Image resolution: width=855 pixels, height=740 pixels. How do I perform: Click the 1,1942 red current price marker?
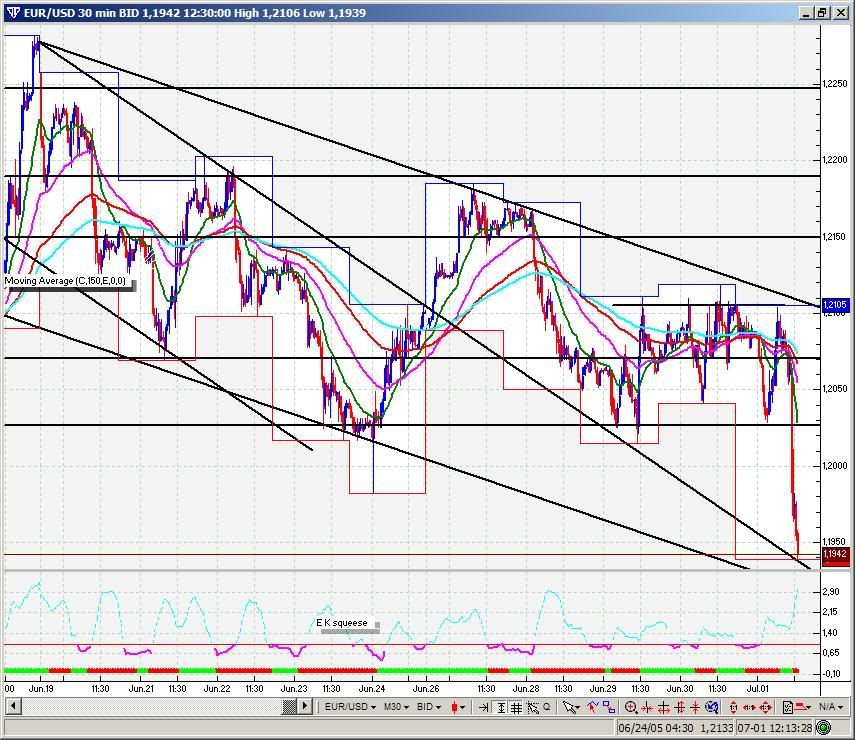pyautogui.click(x=834, y=554)
